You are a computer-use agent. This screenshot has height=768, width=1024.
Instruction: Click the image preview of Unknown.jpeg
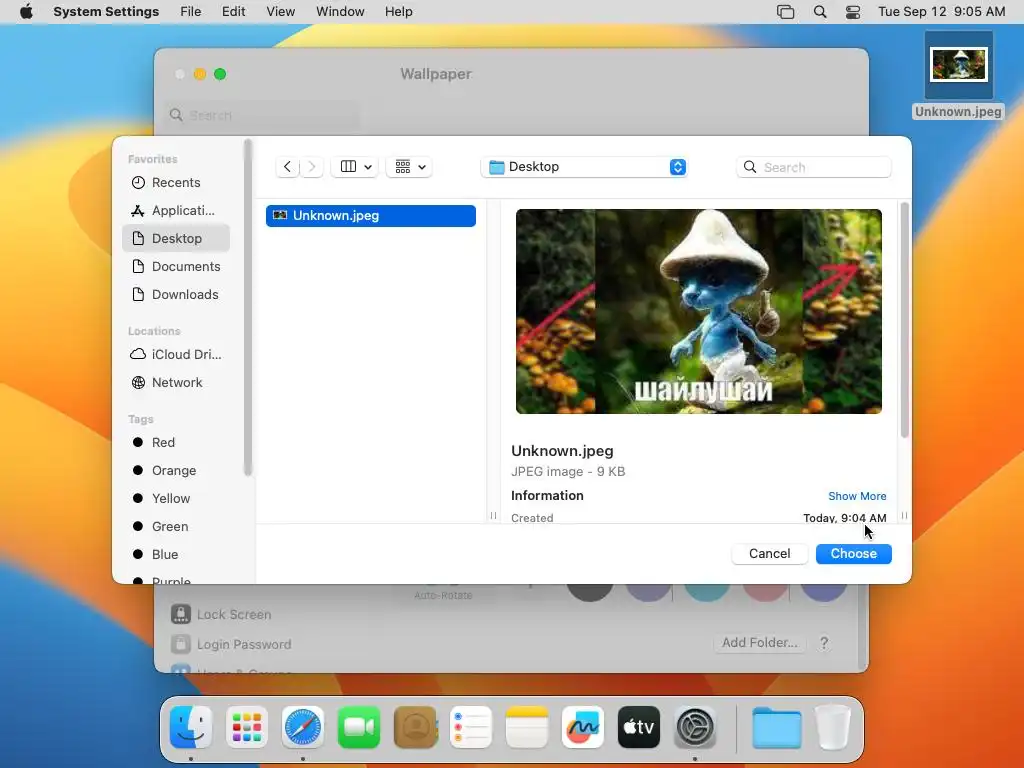click(x=699, y=312)
